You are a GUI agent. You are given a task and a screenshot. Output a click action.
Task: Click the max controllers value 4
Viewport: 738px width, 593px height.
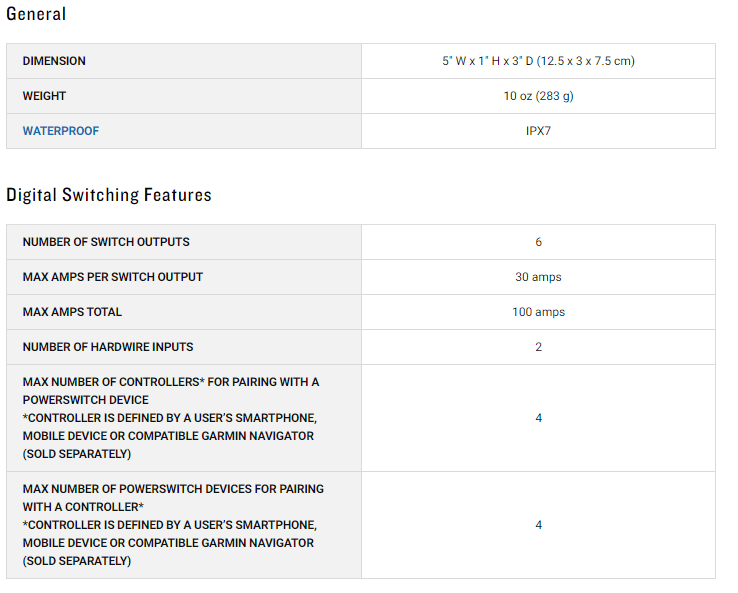point(538,418)
